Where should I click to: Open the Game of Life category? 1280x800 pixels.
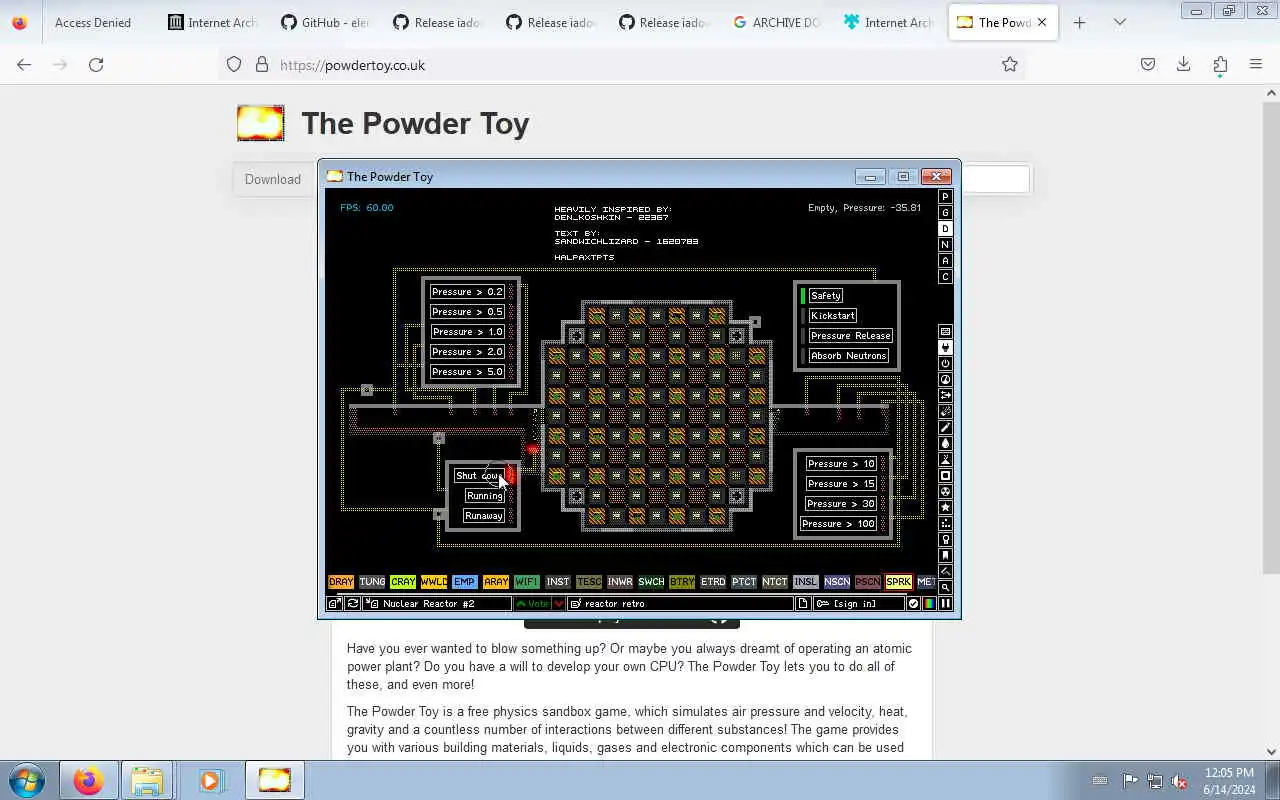pyautogui.click(x=945, y=524)
